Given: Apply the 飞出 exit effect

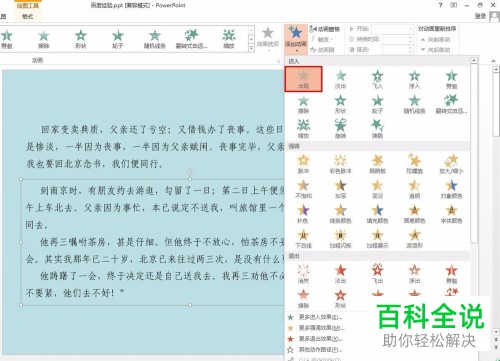Looking at the screenshot, I should click(x=377, y=274).
